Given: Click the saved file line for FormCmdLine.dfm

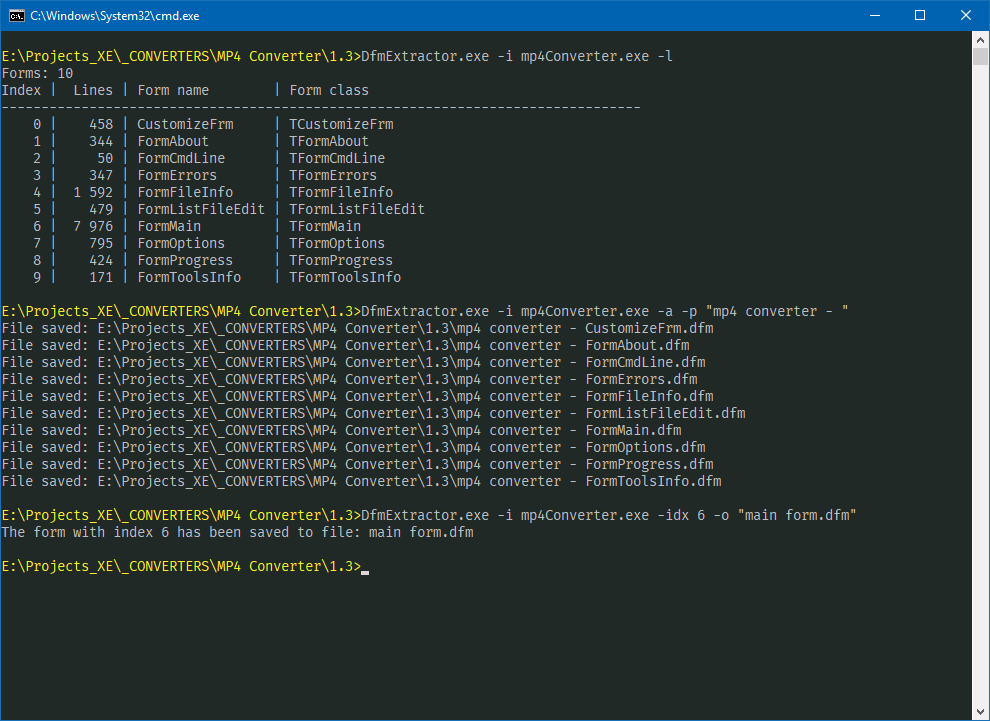Looking at the screenshot, I should pos(354,362).
